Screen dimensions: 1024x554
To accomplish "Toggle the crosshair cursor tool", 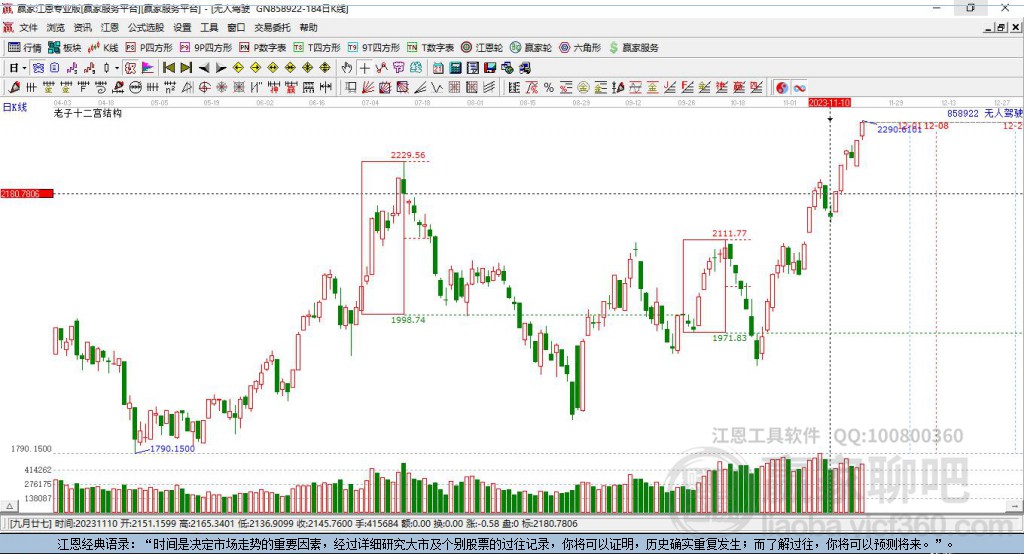I will [x=364, y=68].
